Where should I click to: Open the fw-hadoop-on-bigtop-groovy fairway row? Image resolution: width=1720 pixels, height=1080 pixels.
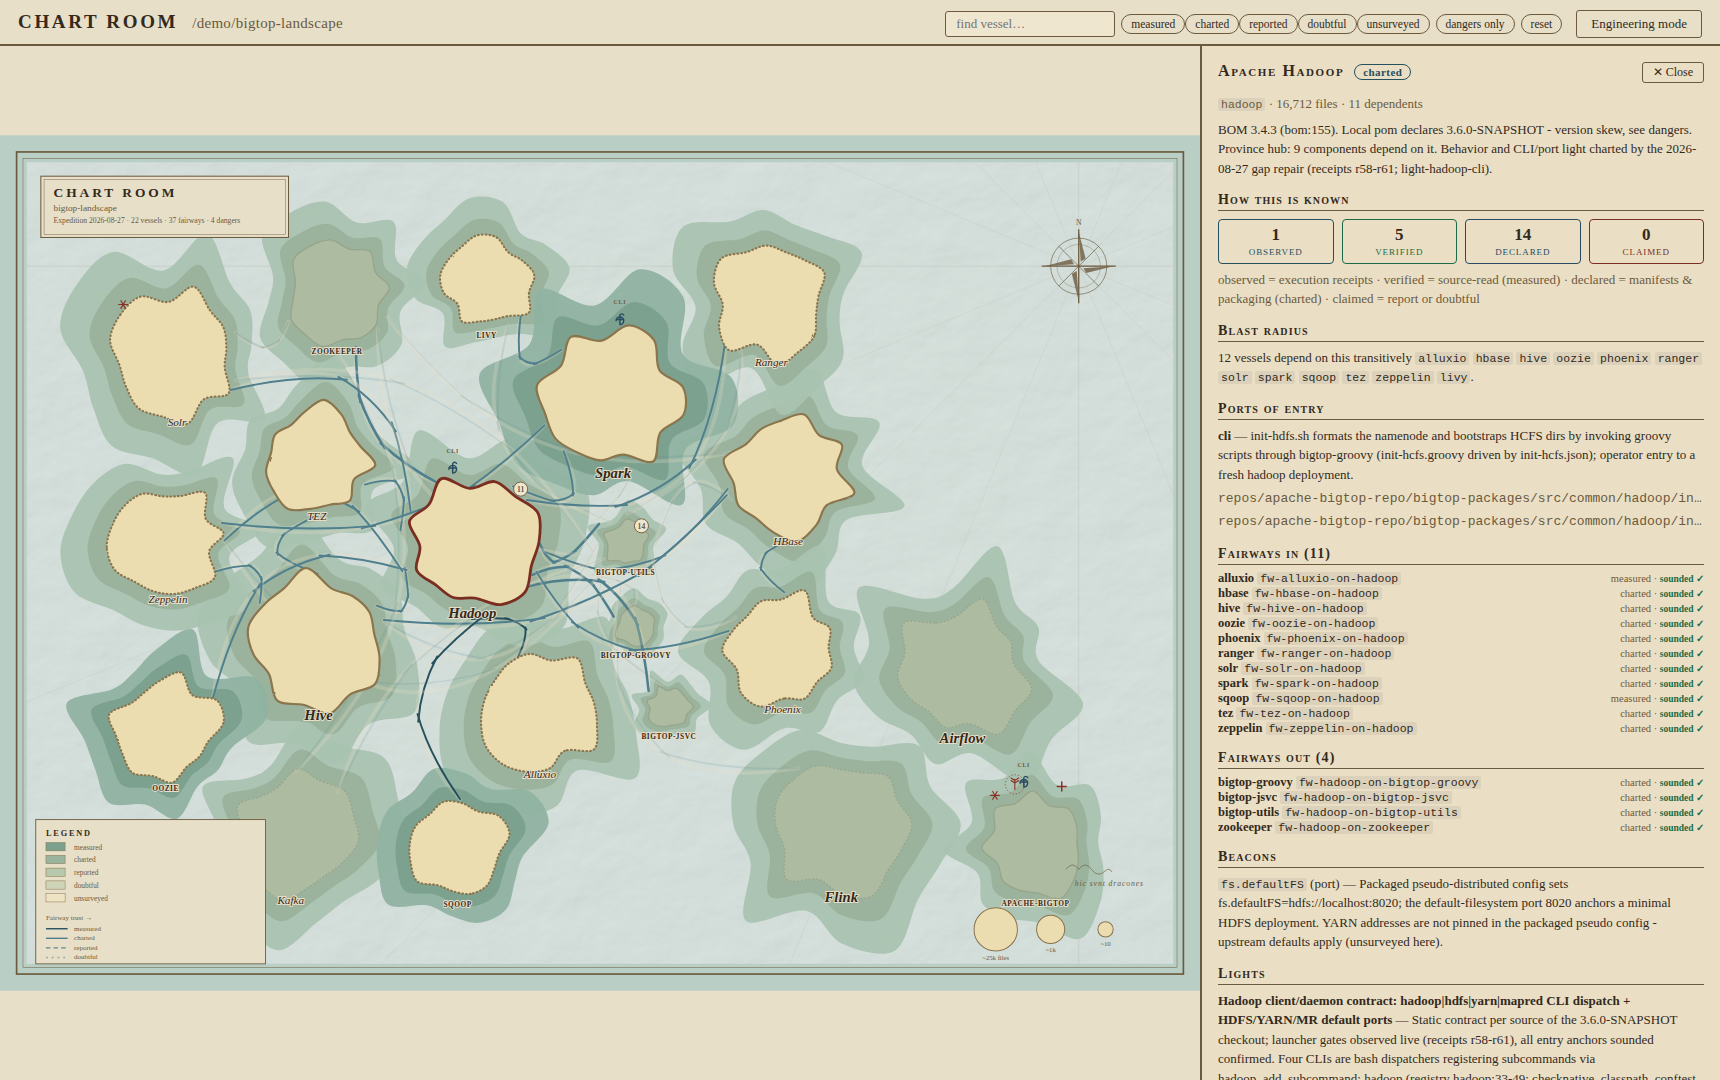click(x=1460, y=782)
